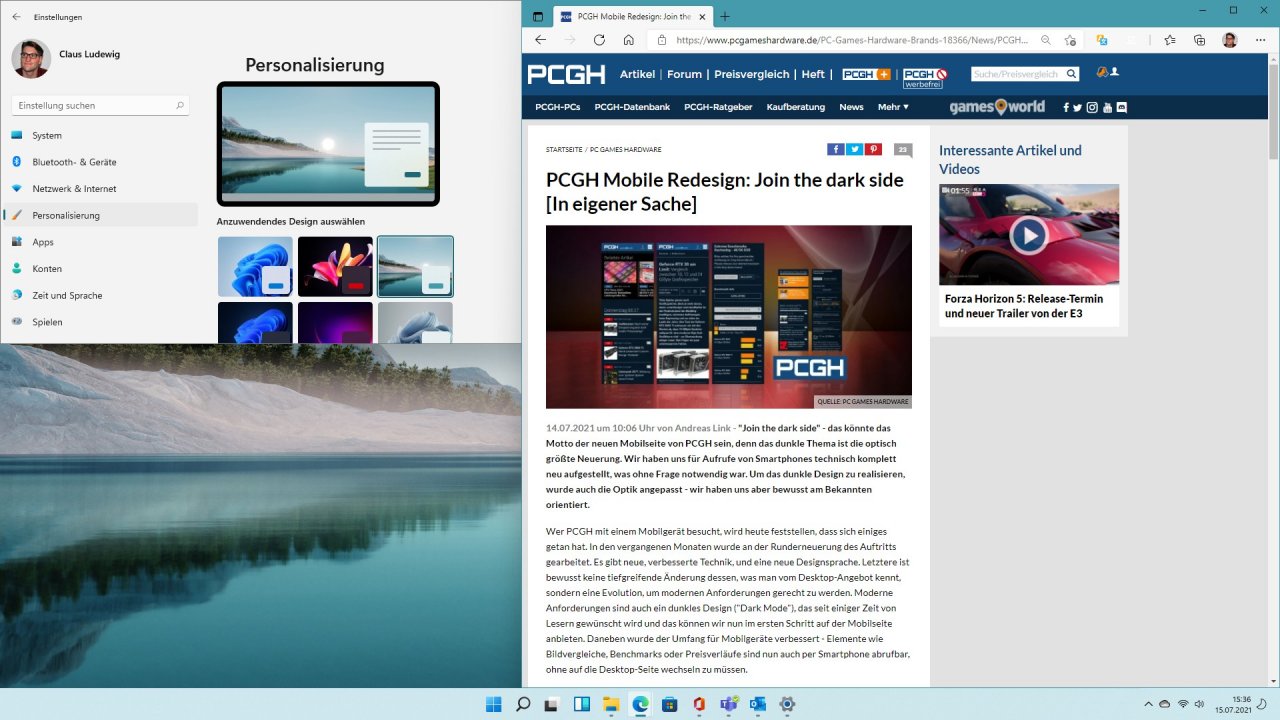Open System settings category
This screenshot has width=1280, height=720.
click(x=100, y=135)
